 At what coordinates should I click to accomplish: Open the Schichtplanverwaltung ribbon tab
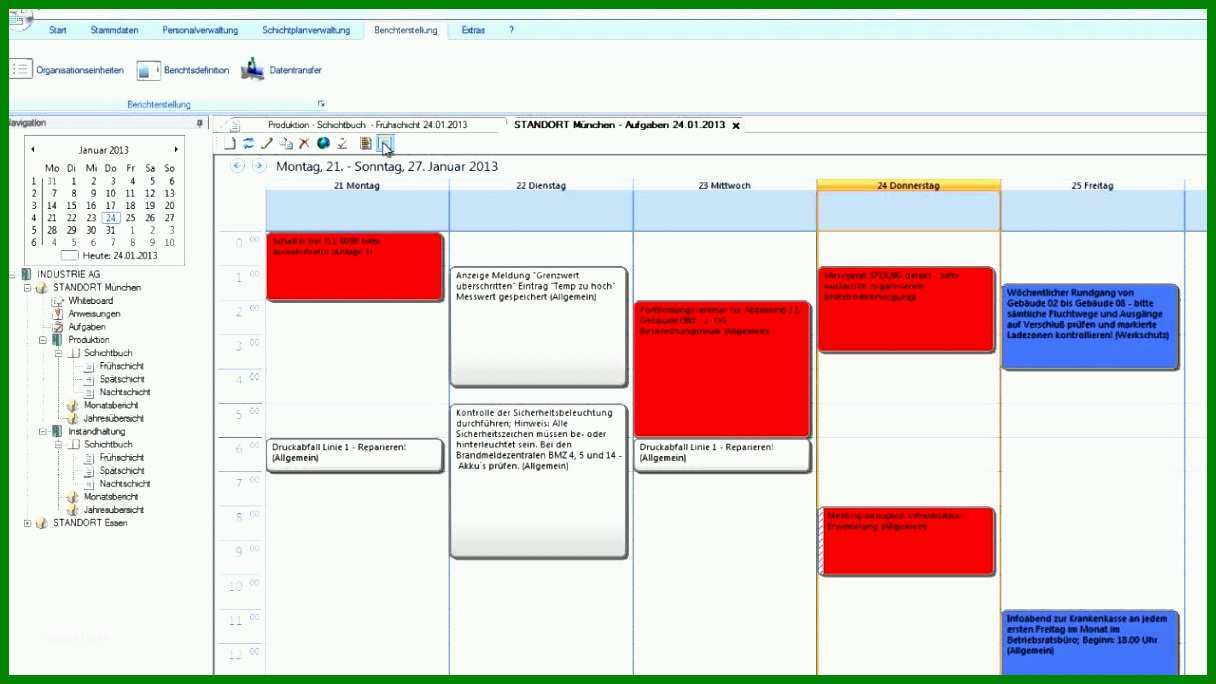(306, 30)
